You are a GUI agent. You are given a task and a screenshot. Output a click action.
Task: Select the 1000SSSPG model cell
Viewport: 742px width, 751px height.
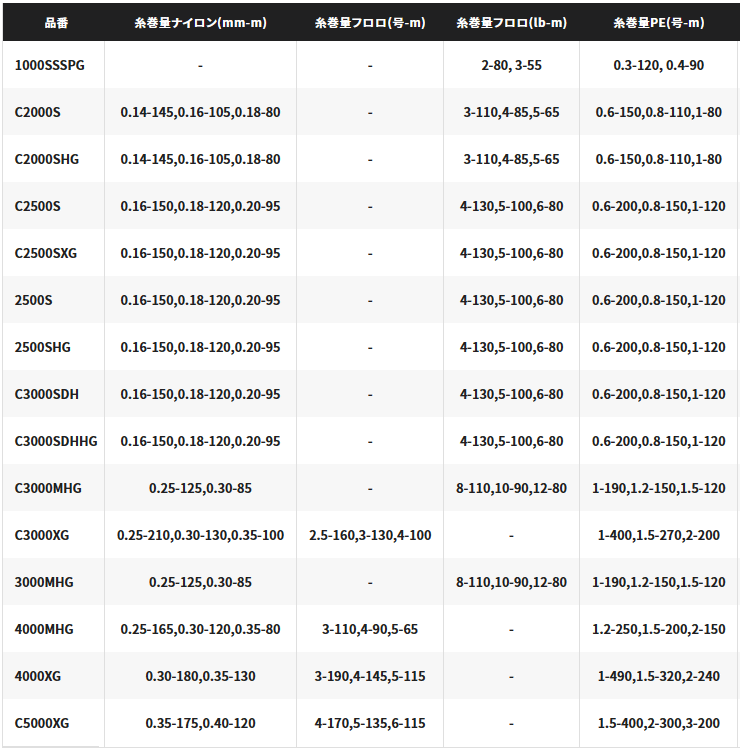tap(49, 65)
